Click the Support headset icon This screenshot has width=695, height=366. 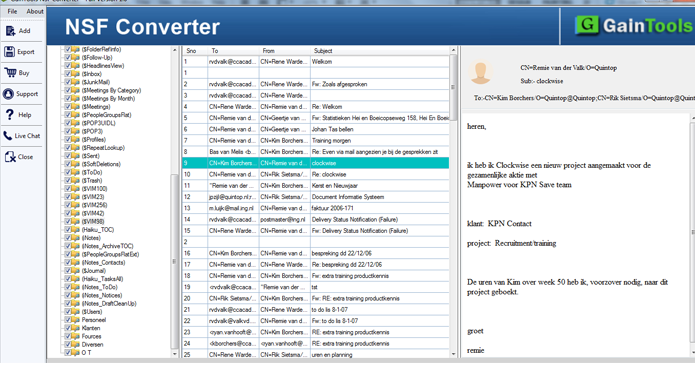click(x=8, y=94)
